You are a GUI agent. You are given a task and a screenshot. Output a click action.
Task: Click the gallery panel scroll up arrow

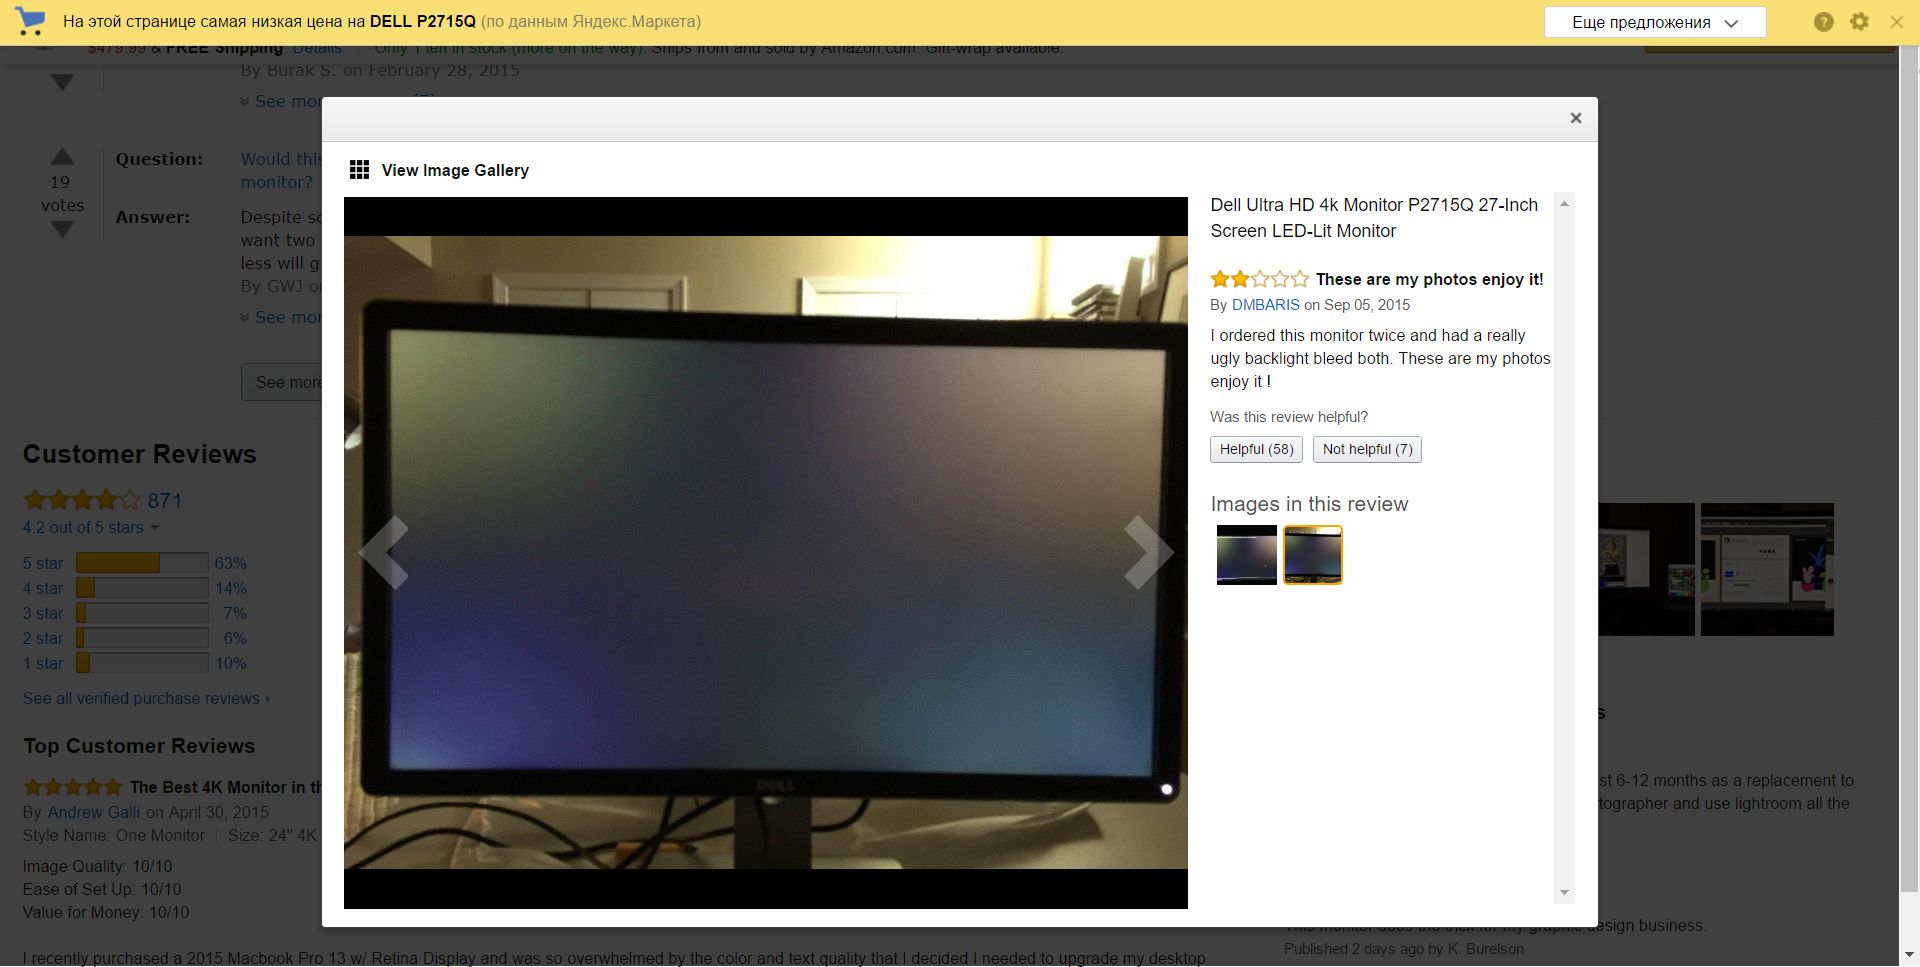pyautogui.click(x=1565, y=204)
